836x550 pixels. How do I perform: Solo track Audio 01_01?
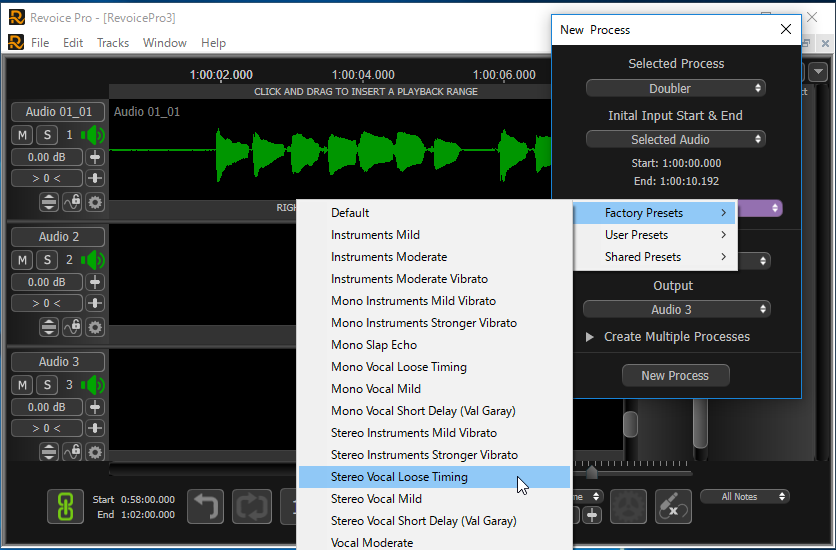[47, 135]
